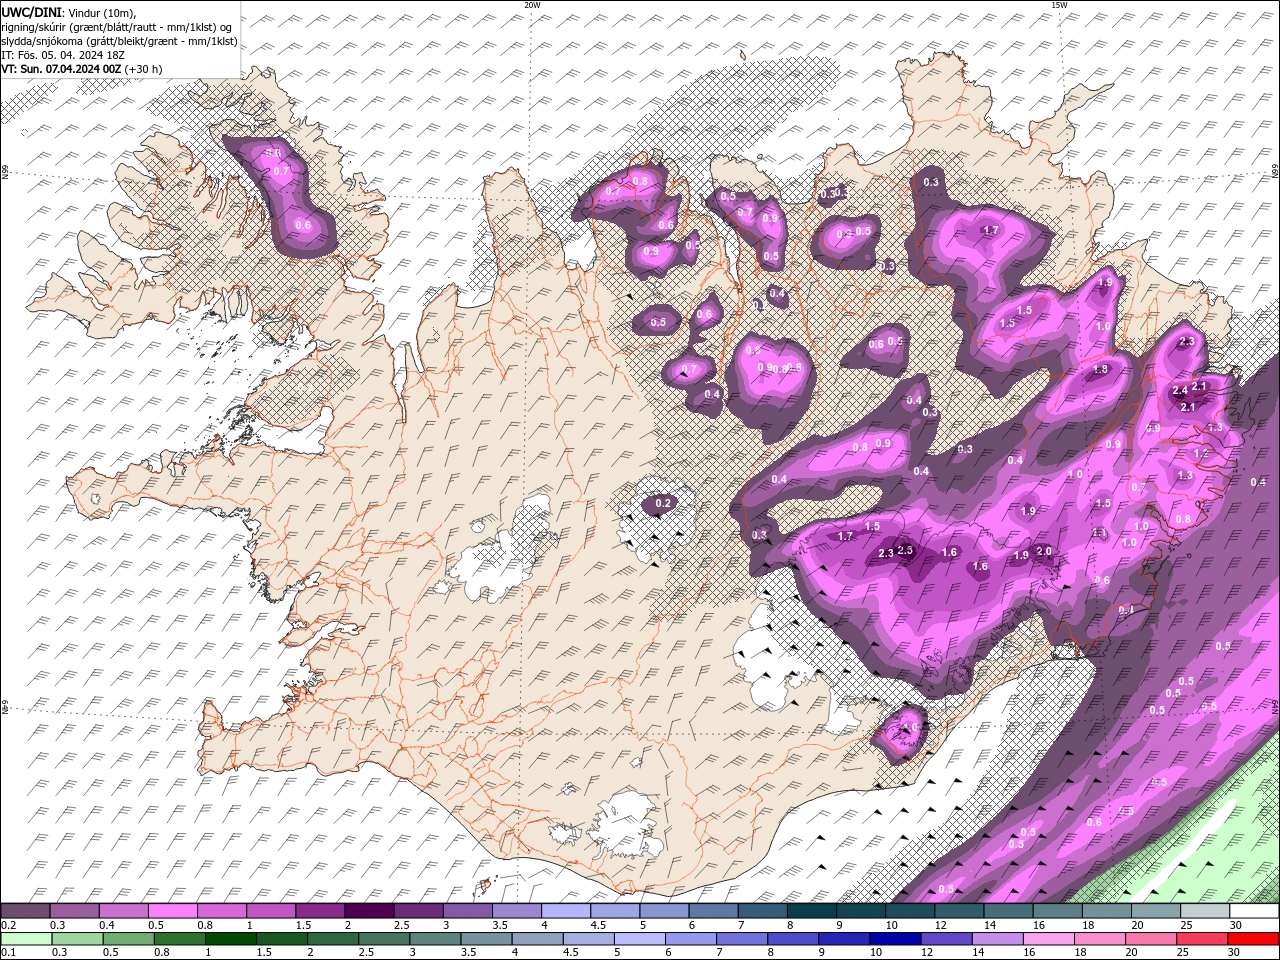The image size is (1280, 960).
Task: Pick lower legend violet swatch at 12
Action: point(946,938)
